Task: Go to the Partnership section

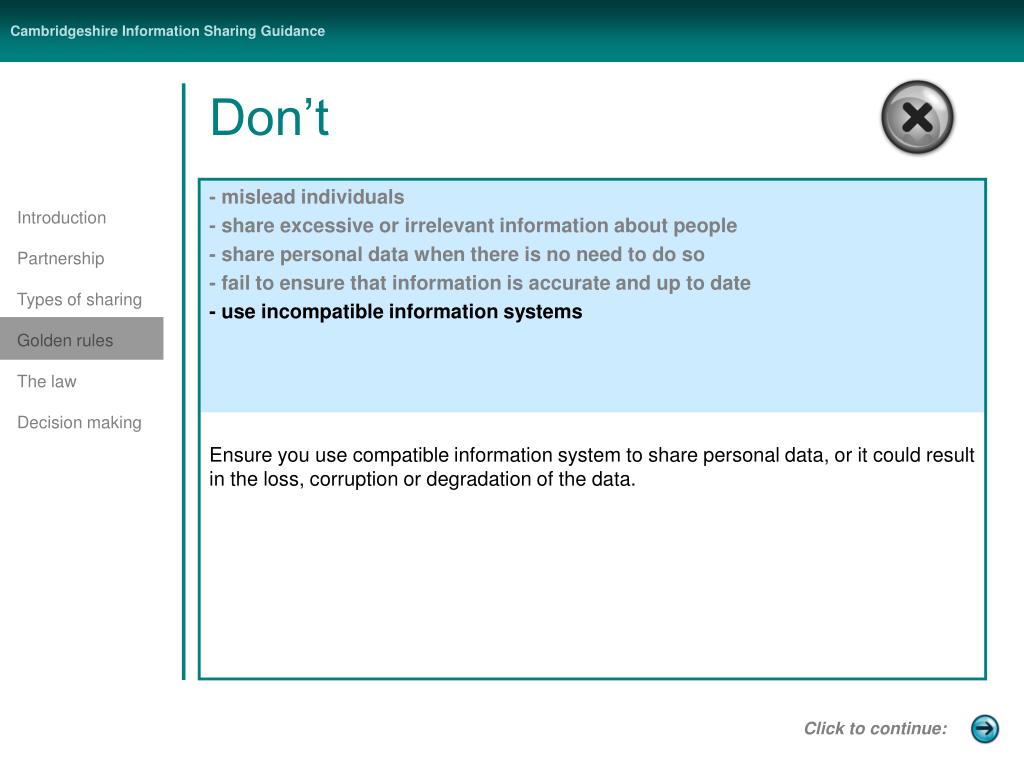Action: (x=61, y=259)
